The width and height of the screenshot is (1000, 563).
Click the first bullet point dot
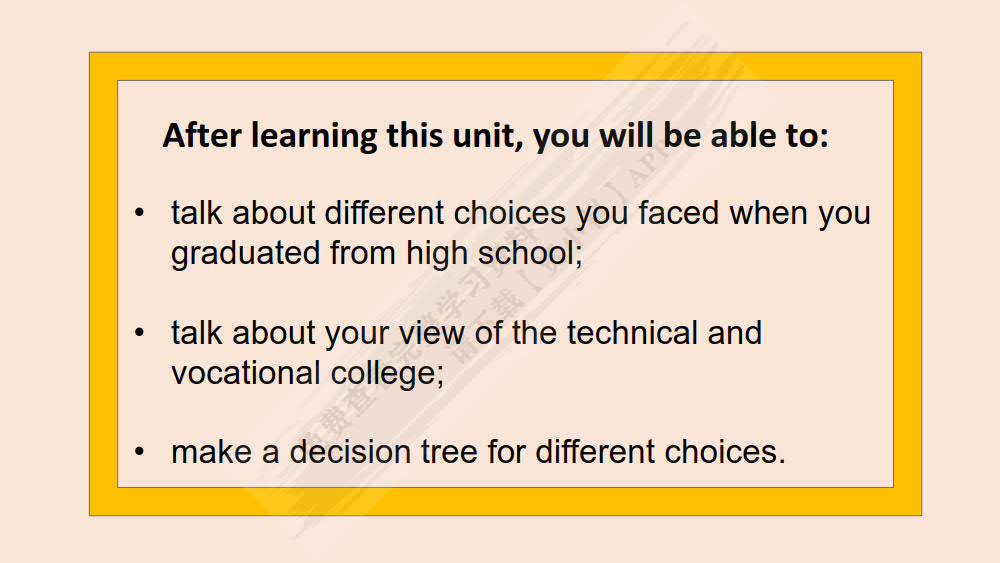141,213
